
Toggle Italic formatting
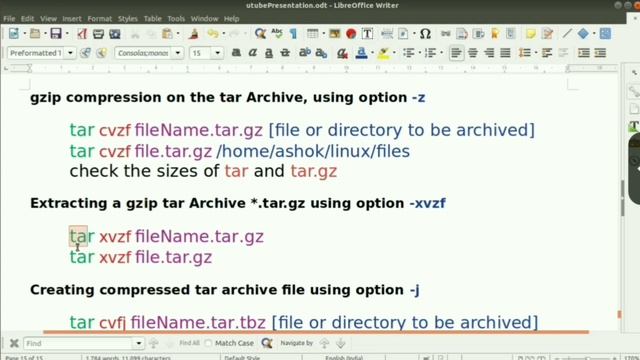(x=252, y=53)
